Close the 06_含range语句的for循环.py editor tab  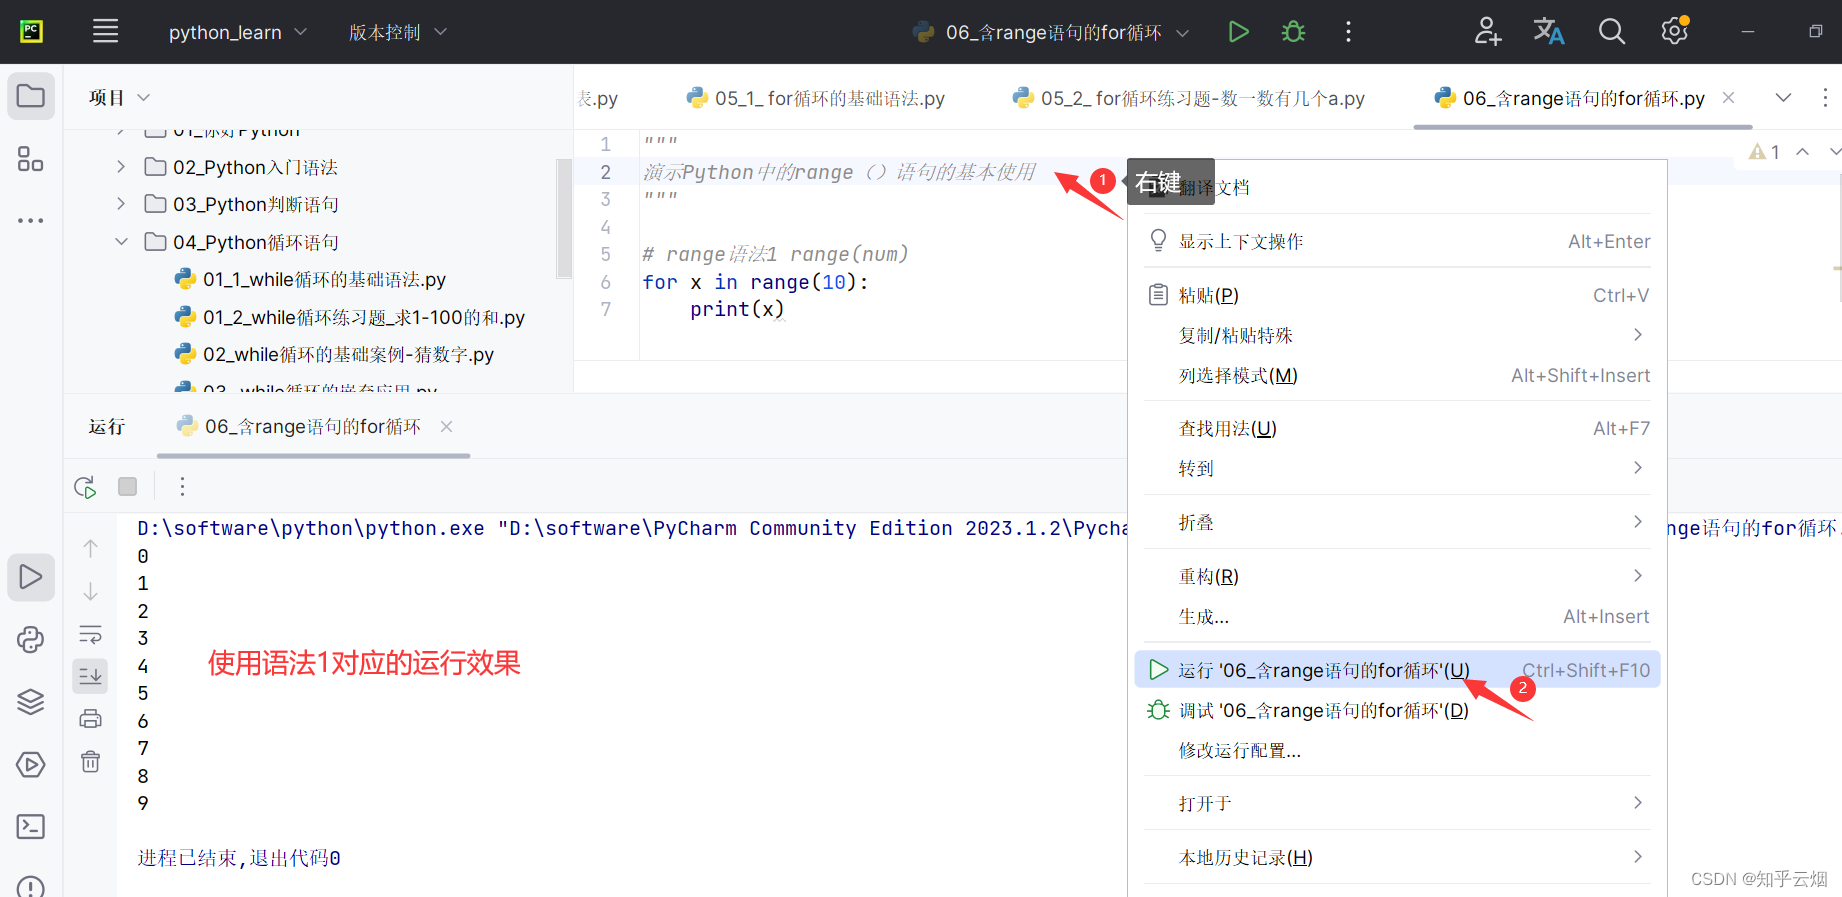tap(1728, 98)
